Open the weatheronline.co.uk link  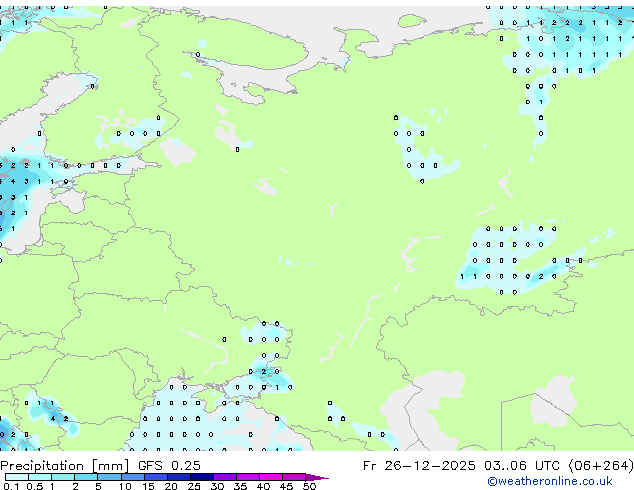click(x=550, y=481)
